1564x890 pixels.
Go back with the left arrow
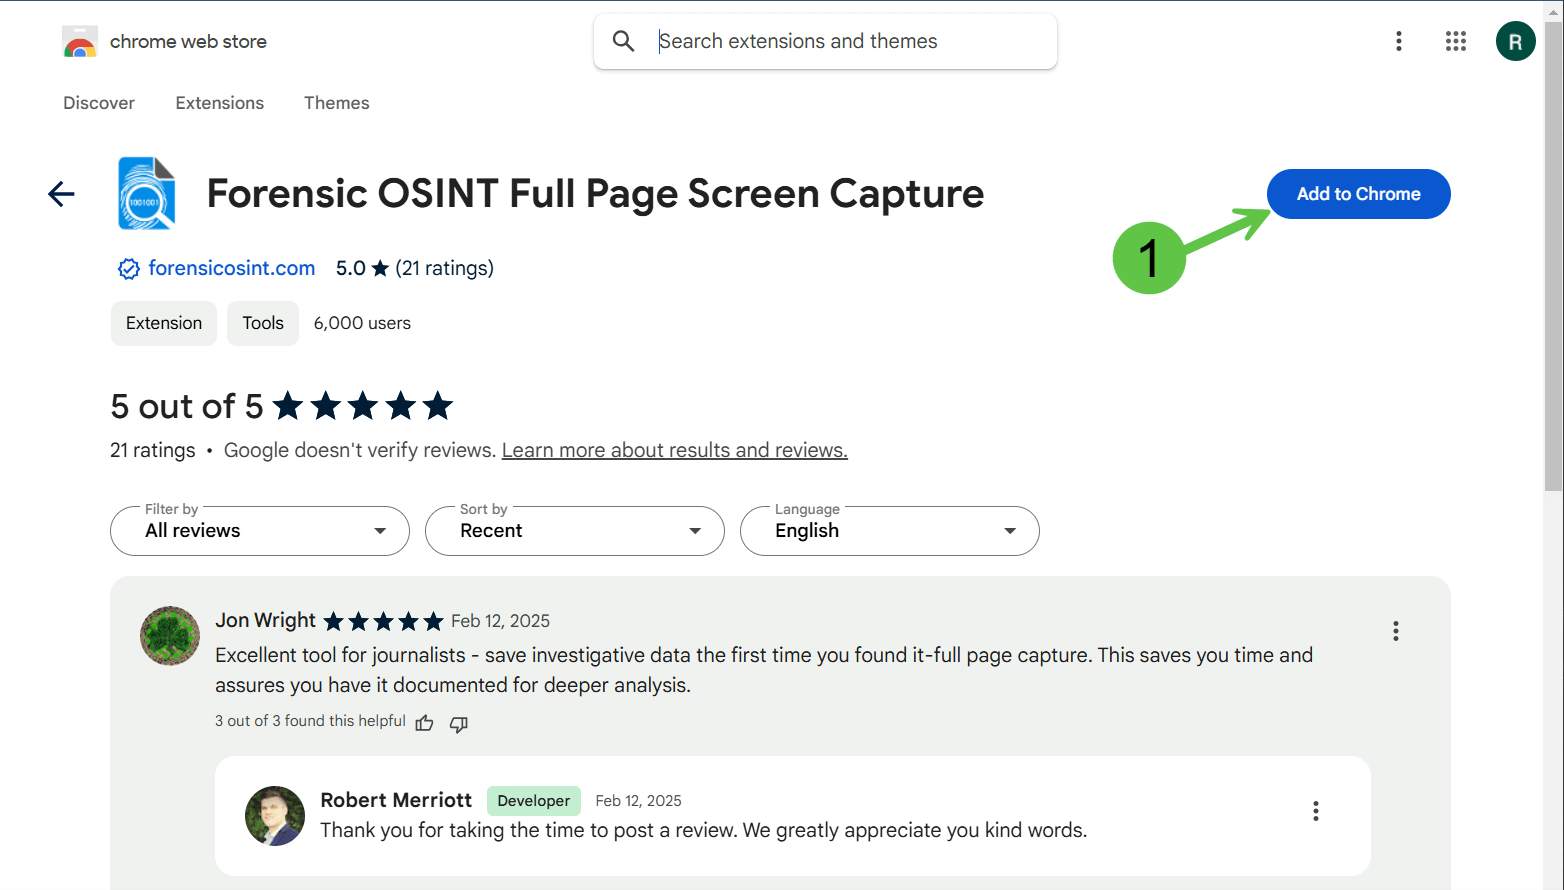click(x=61, y=194)
